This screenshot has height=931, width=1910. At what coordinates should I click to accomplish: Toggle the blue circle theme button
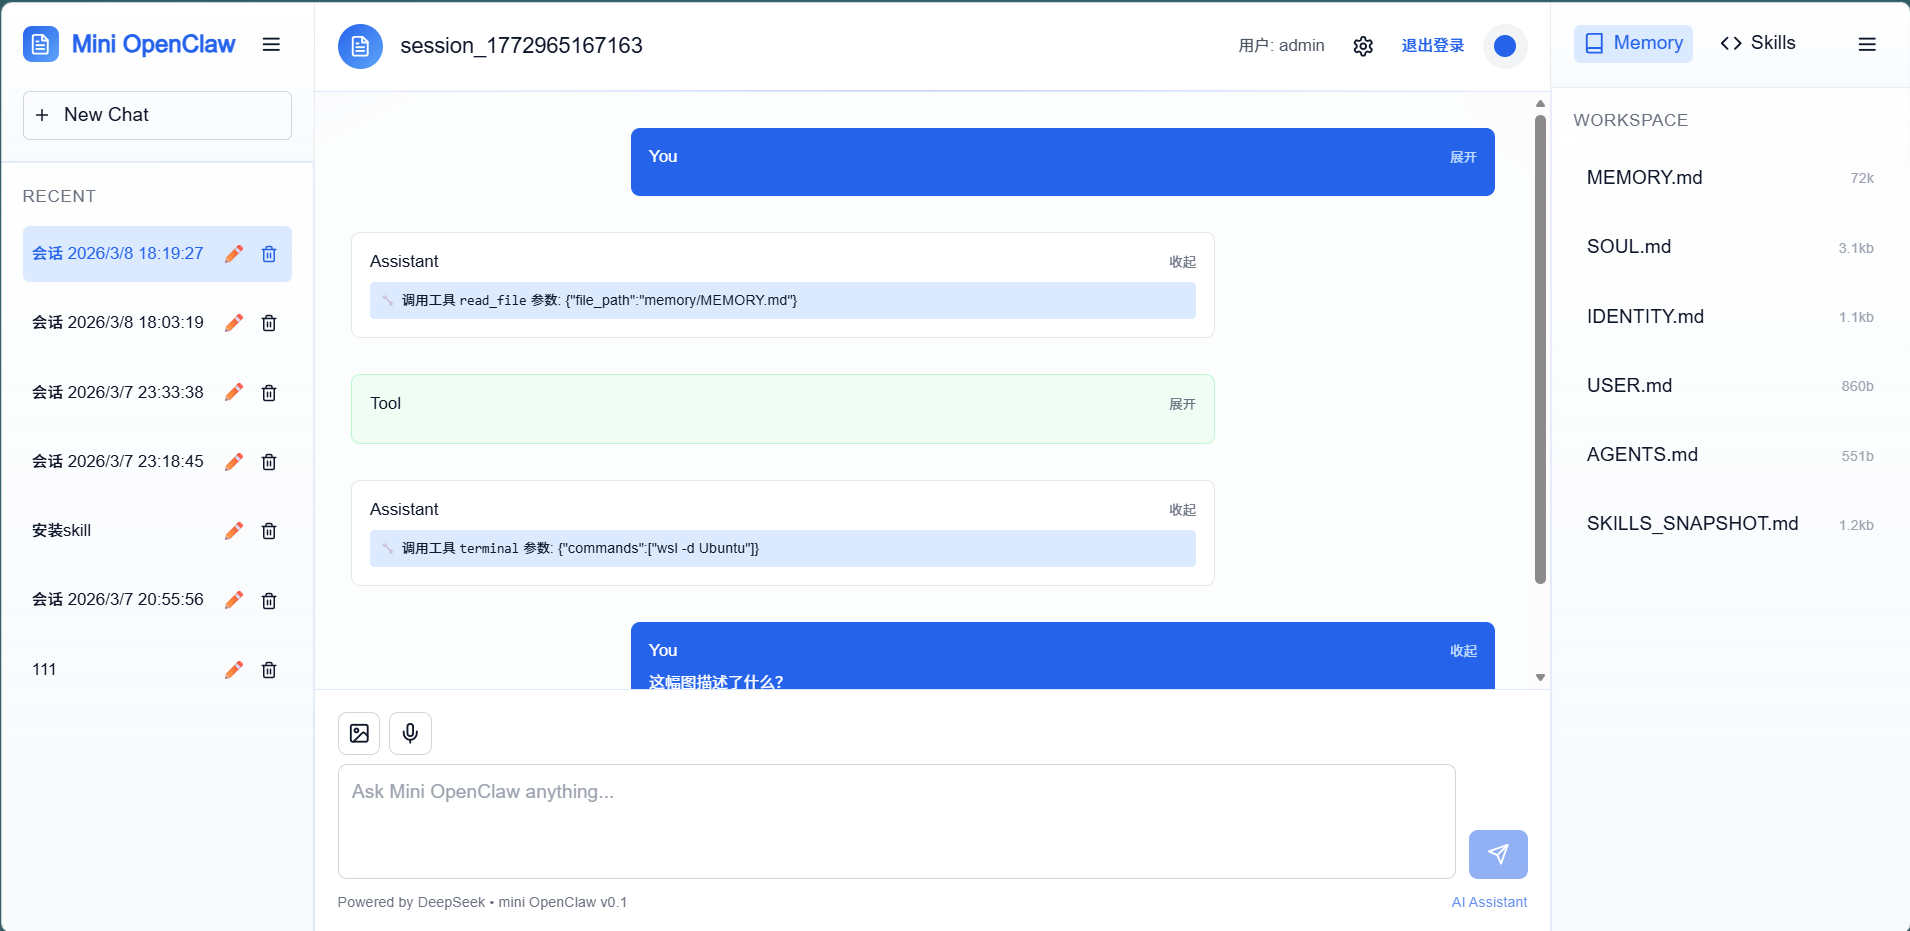point(1504,46)
